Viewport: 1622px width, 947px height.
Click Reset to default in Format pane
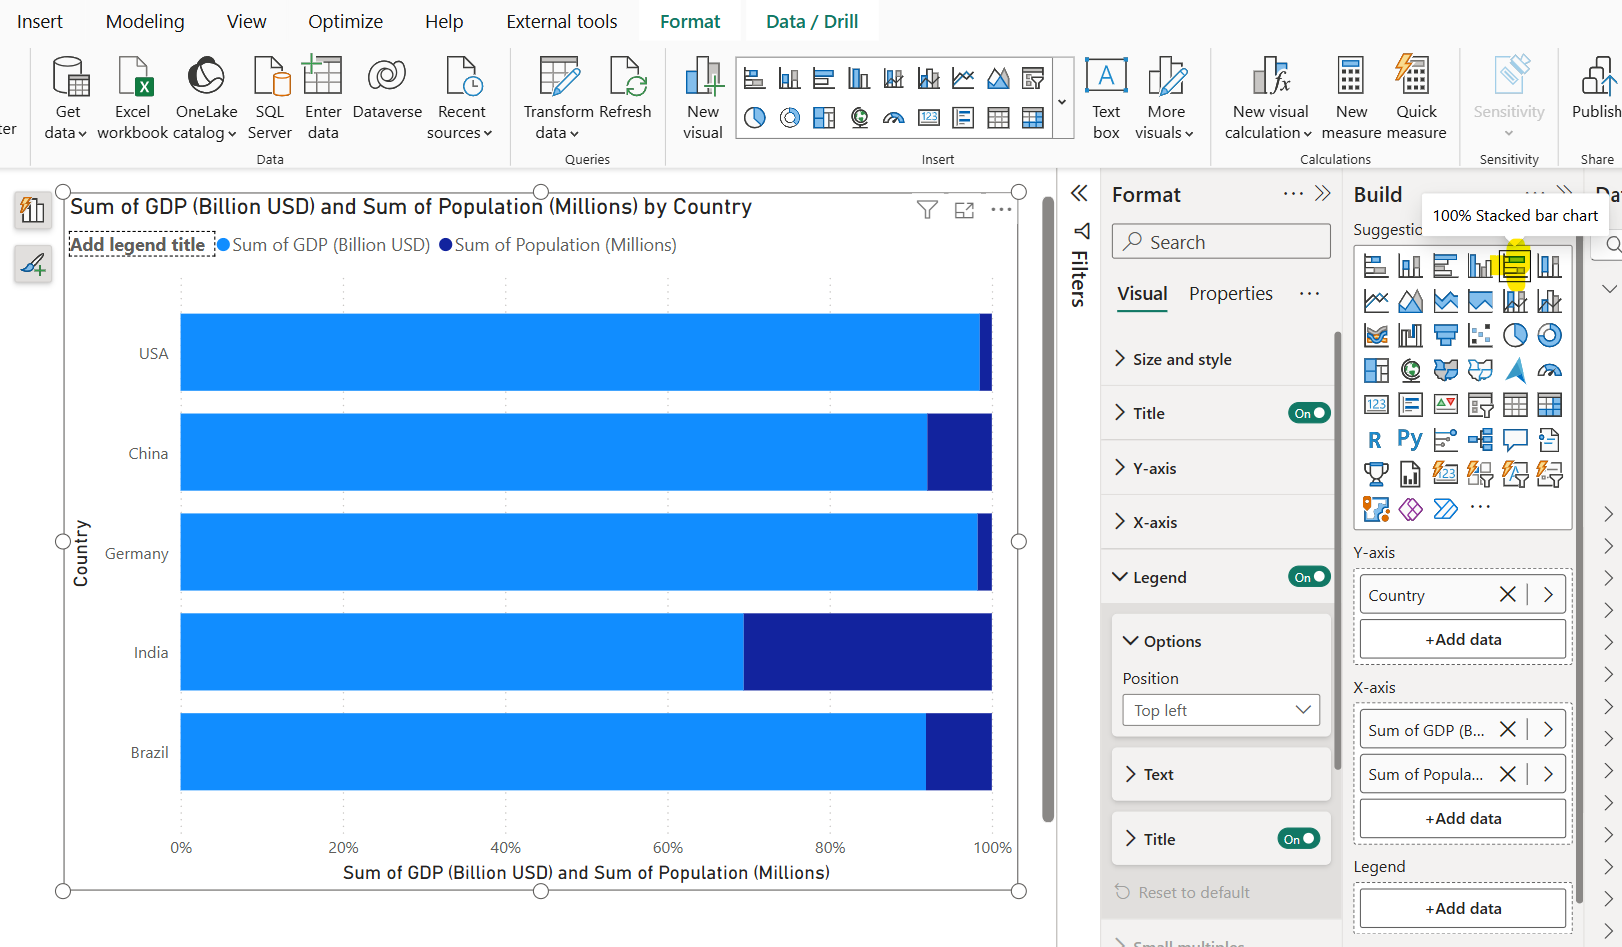(x=1192, y=891)
